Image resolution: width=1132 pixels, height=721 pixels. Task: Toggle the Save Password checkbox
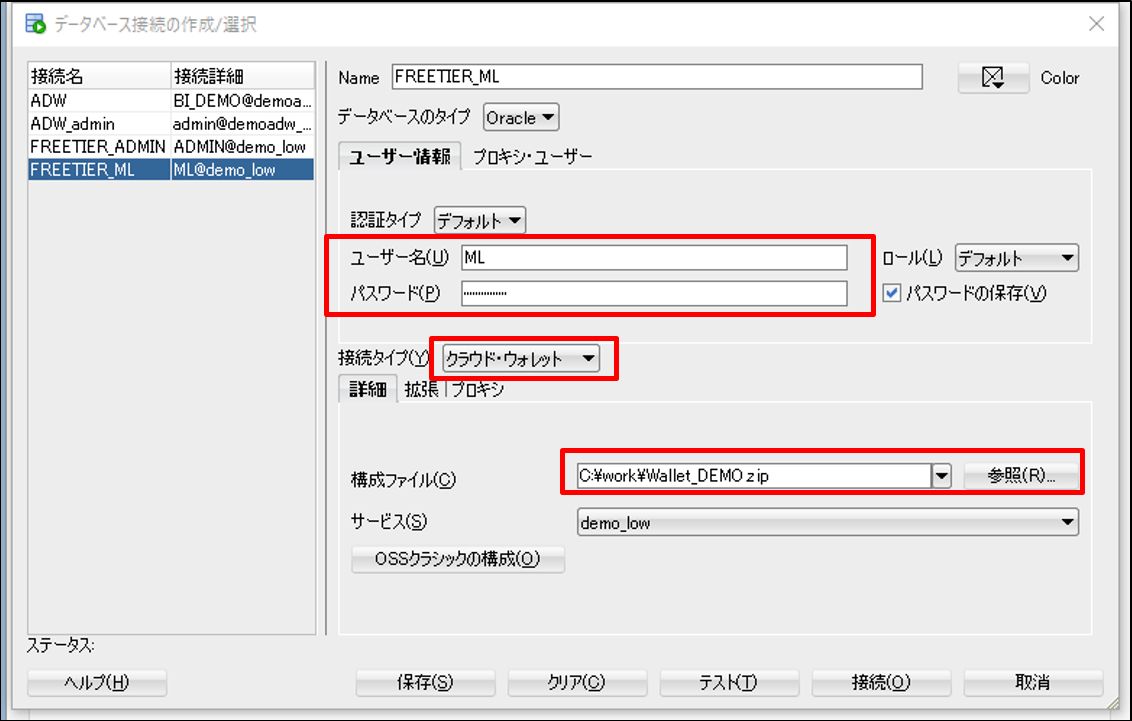click(x=892, y=293)
